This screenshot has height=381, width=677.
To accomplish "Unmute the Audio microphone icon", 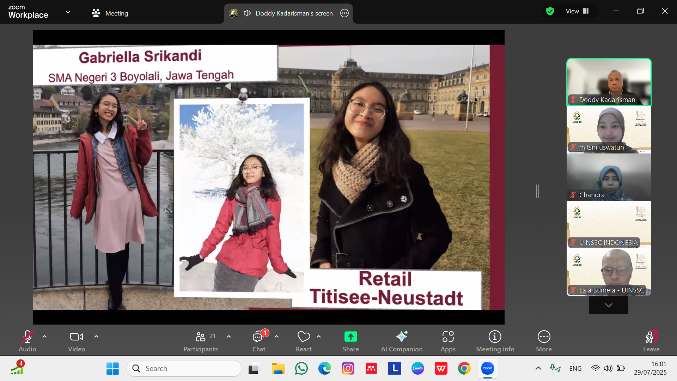I will [28, 337].
